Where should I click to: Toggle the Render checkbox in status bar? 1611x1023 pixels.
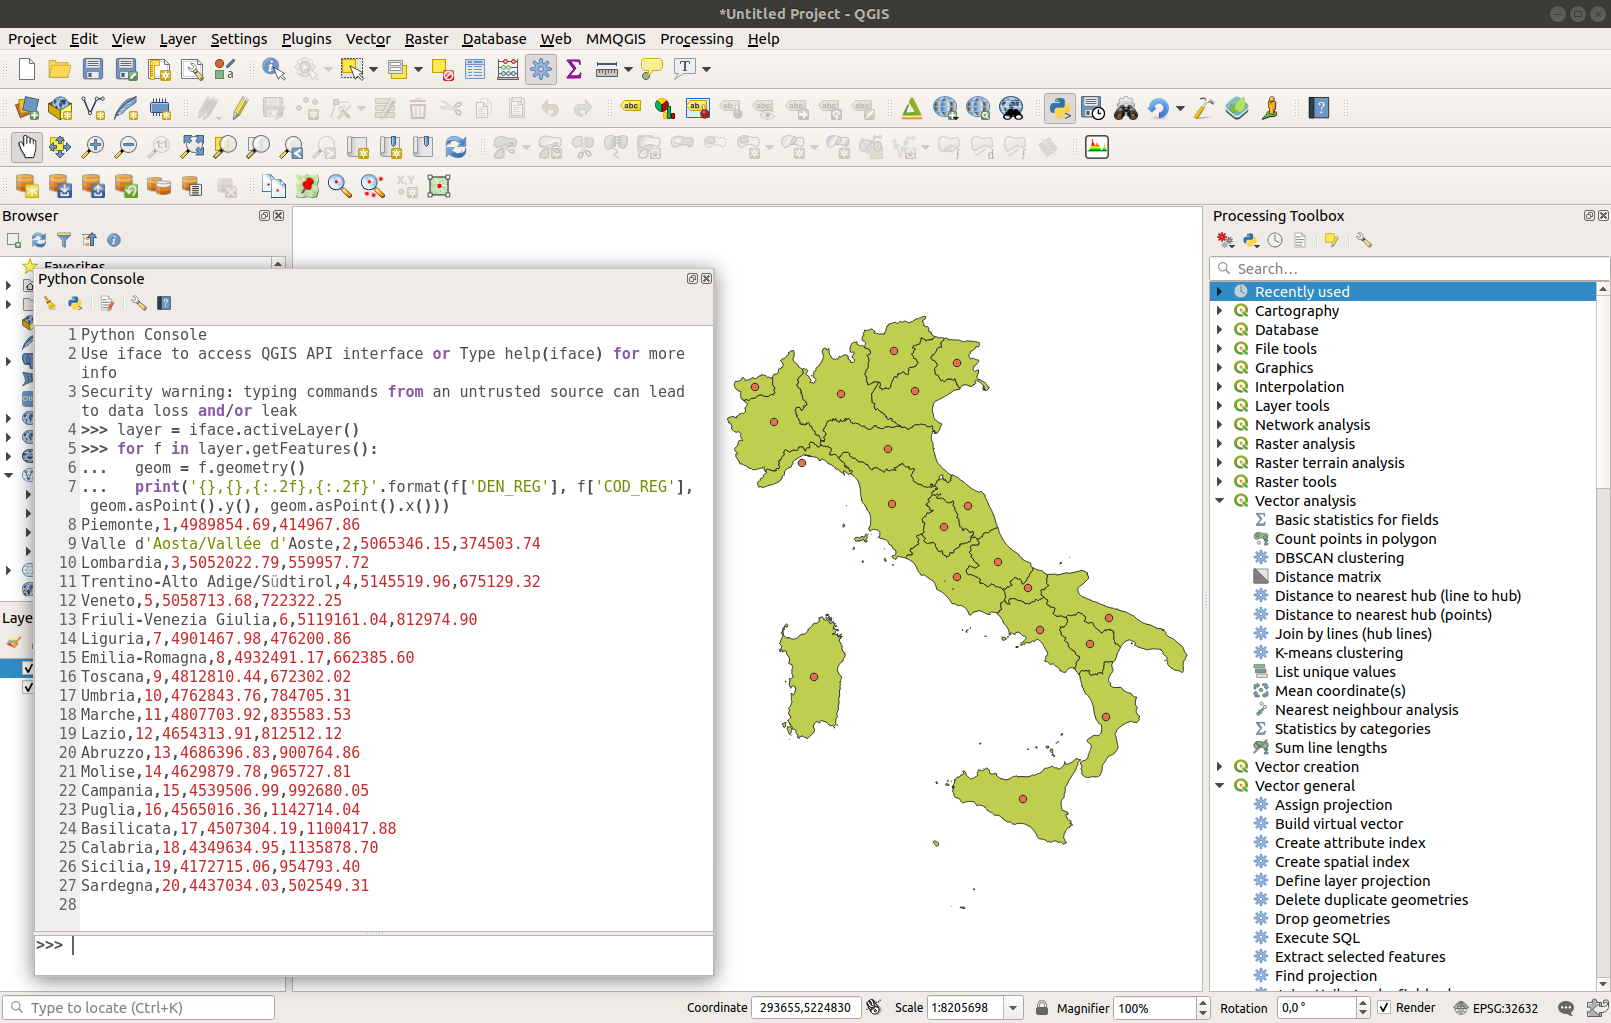coord(1384,1007)
